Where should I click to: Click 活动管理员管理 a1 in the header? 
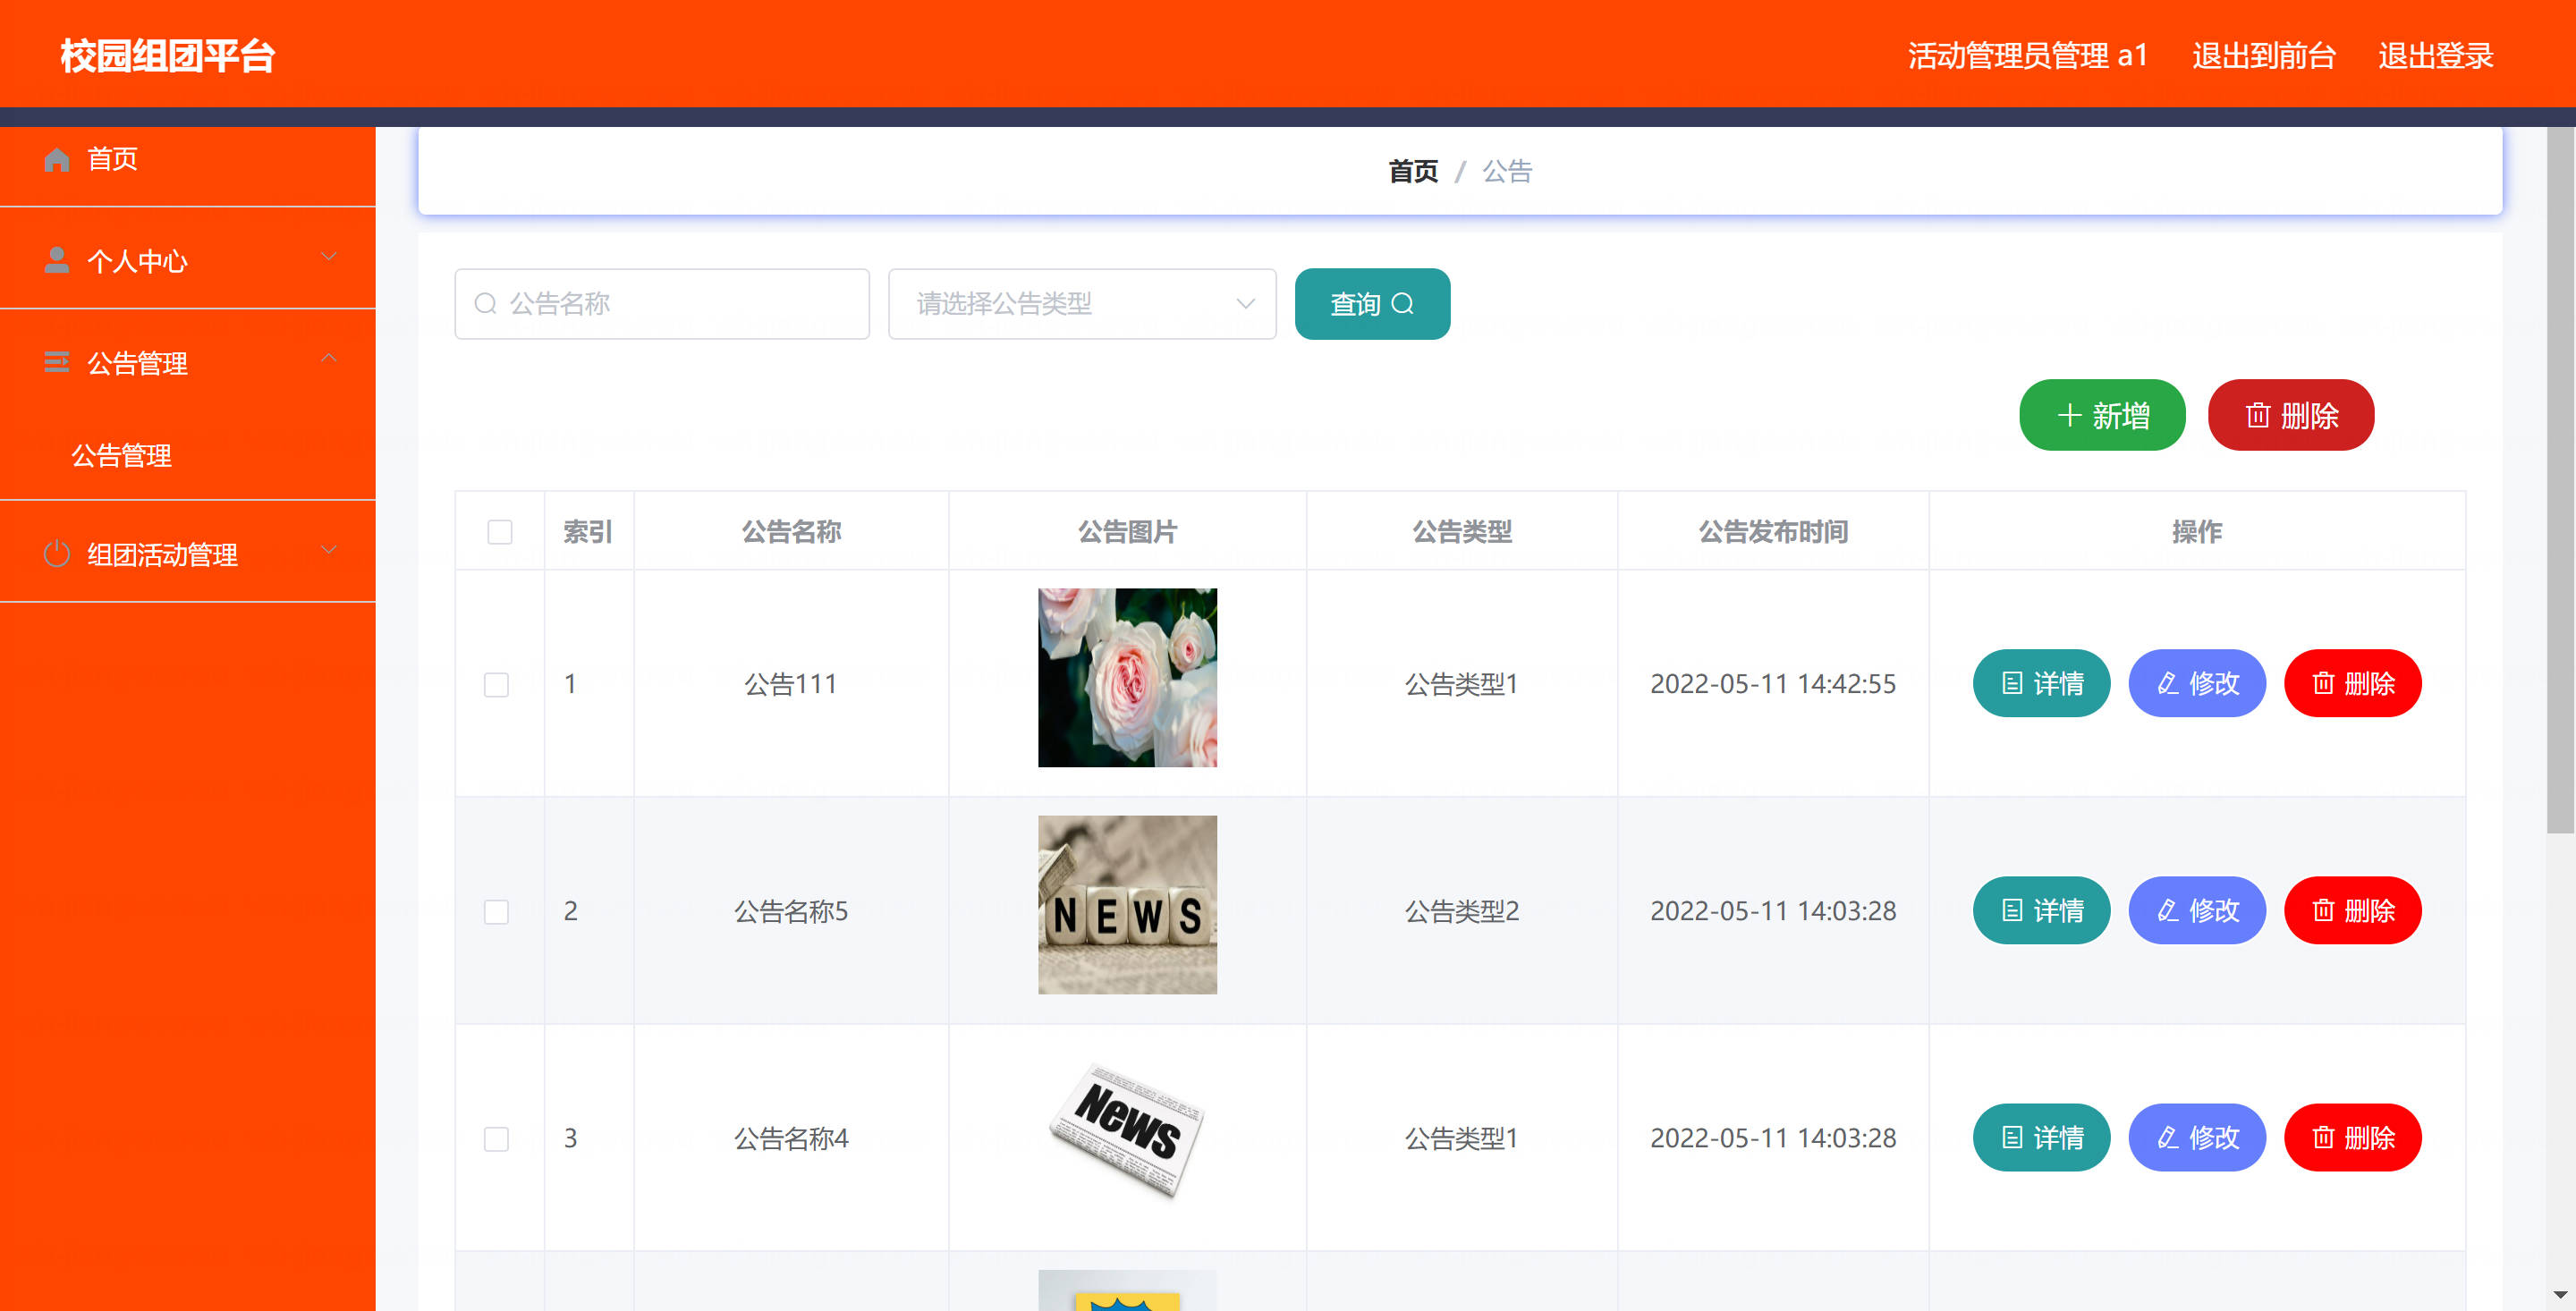coord(2027,56)
